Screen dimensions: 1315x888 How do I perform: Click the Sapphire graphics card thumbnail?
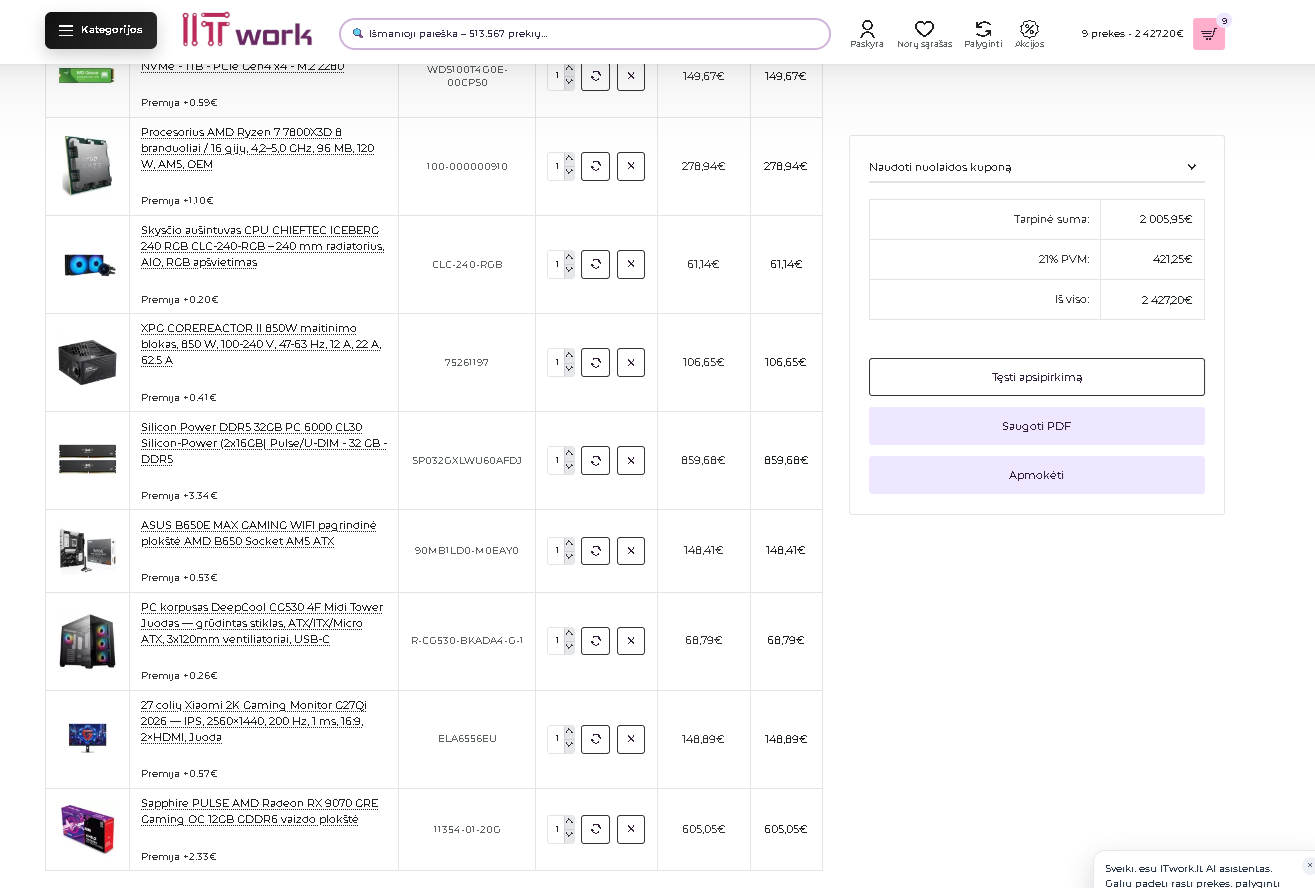pos(87,829)
